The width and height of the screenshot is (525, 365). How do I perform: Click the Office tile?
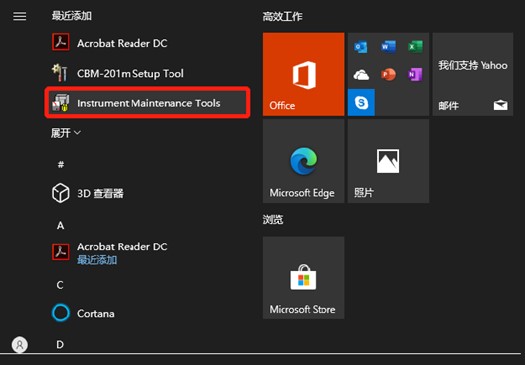click(303, 74)
